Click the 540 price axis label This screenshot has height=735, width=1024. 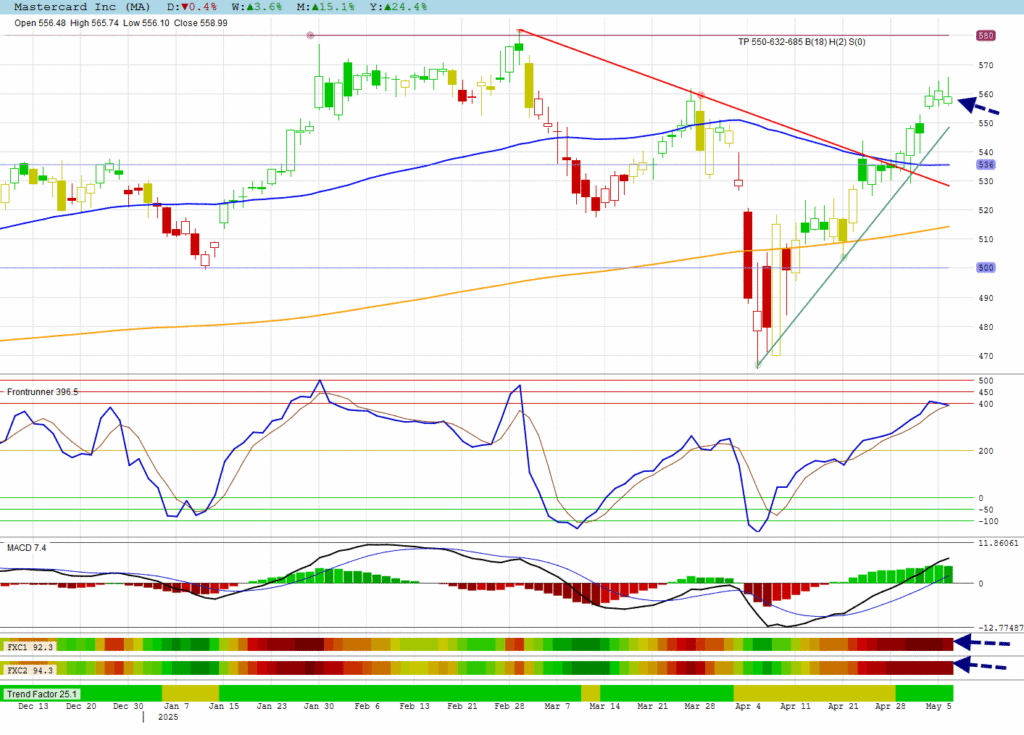click(x=985, y=152)
